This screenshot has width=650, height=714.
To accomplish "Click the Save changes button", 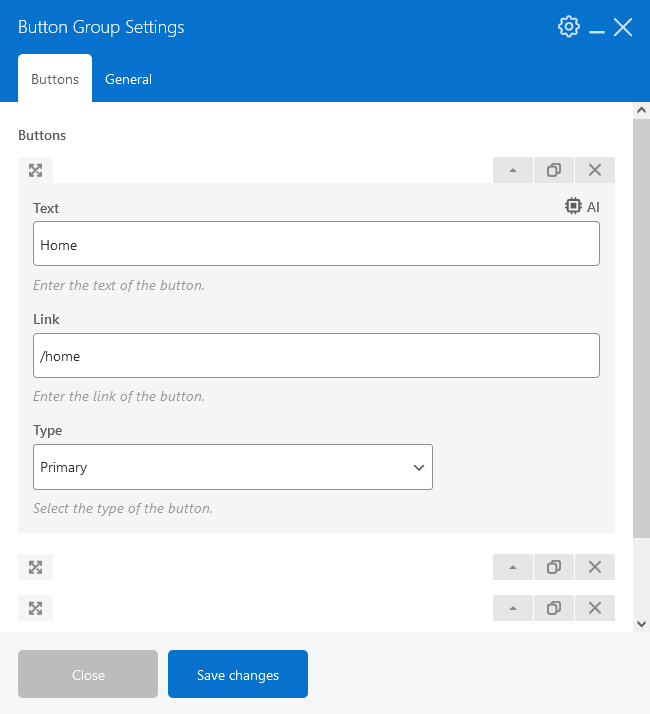I will click(238, 675).
